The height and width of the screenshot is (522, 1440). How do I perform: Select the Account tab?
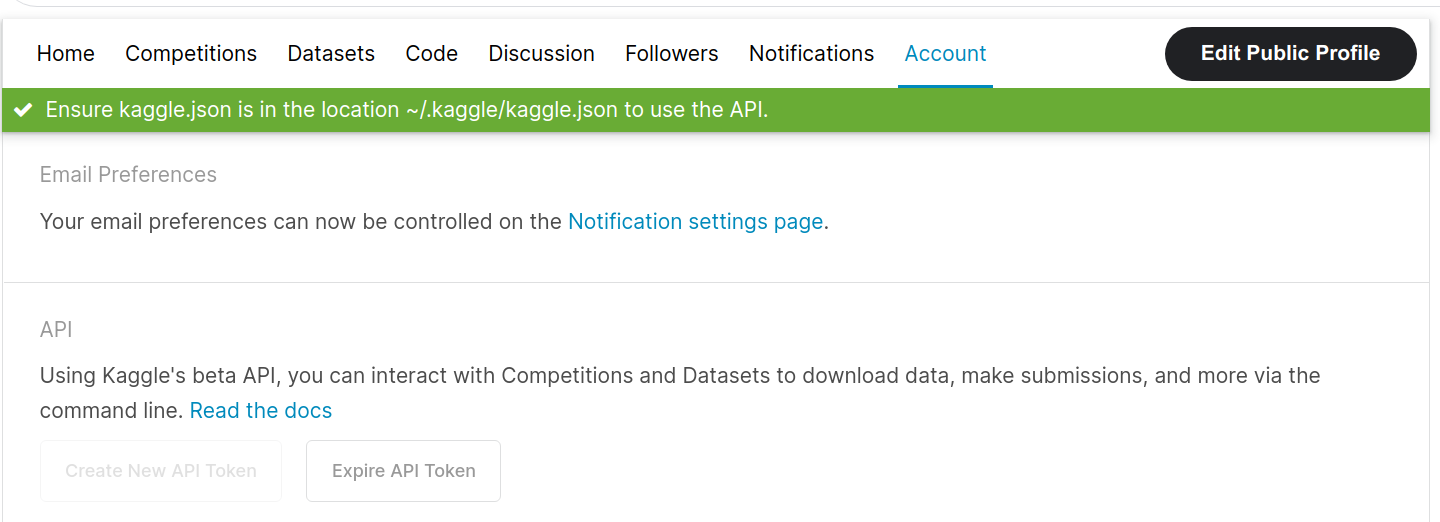(x=945, y=54)
